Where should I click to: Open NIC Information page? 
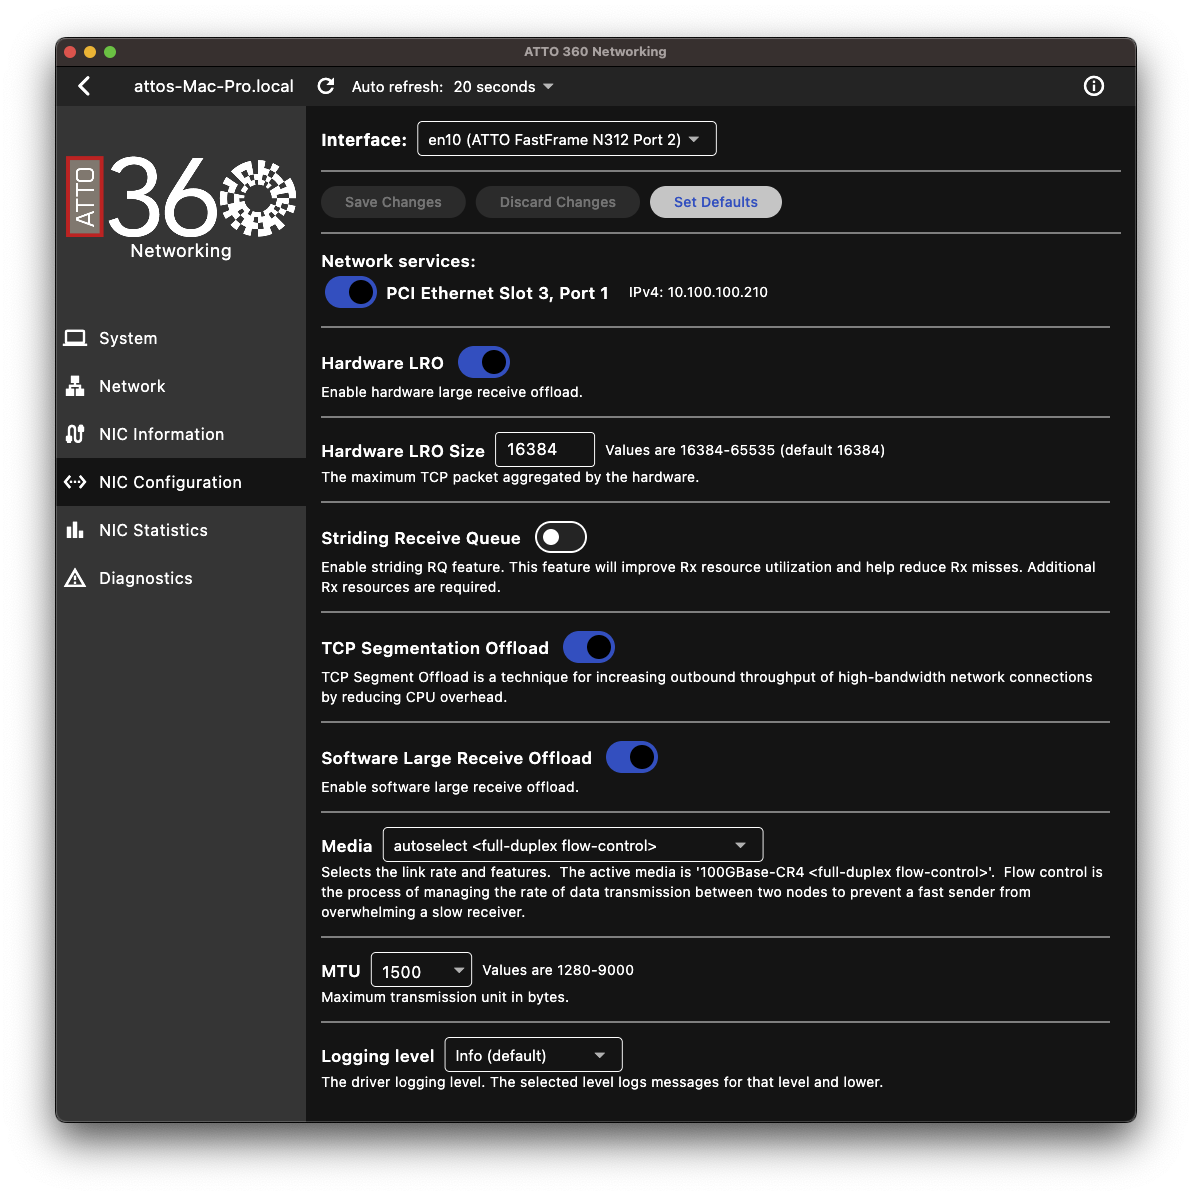[x=181, y=434]
